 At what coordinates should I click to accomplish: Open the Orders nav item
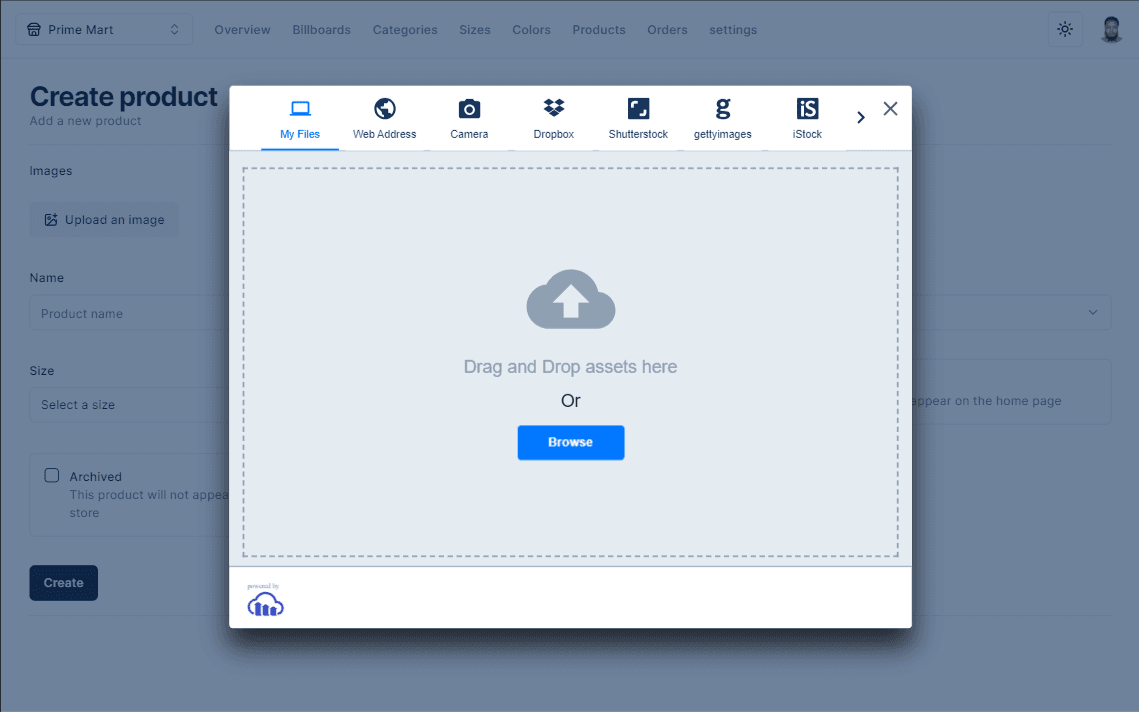667,30
